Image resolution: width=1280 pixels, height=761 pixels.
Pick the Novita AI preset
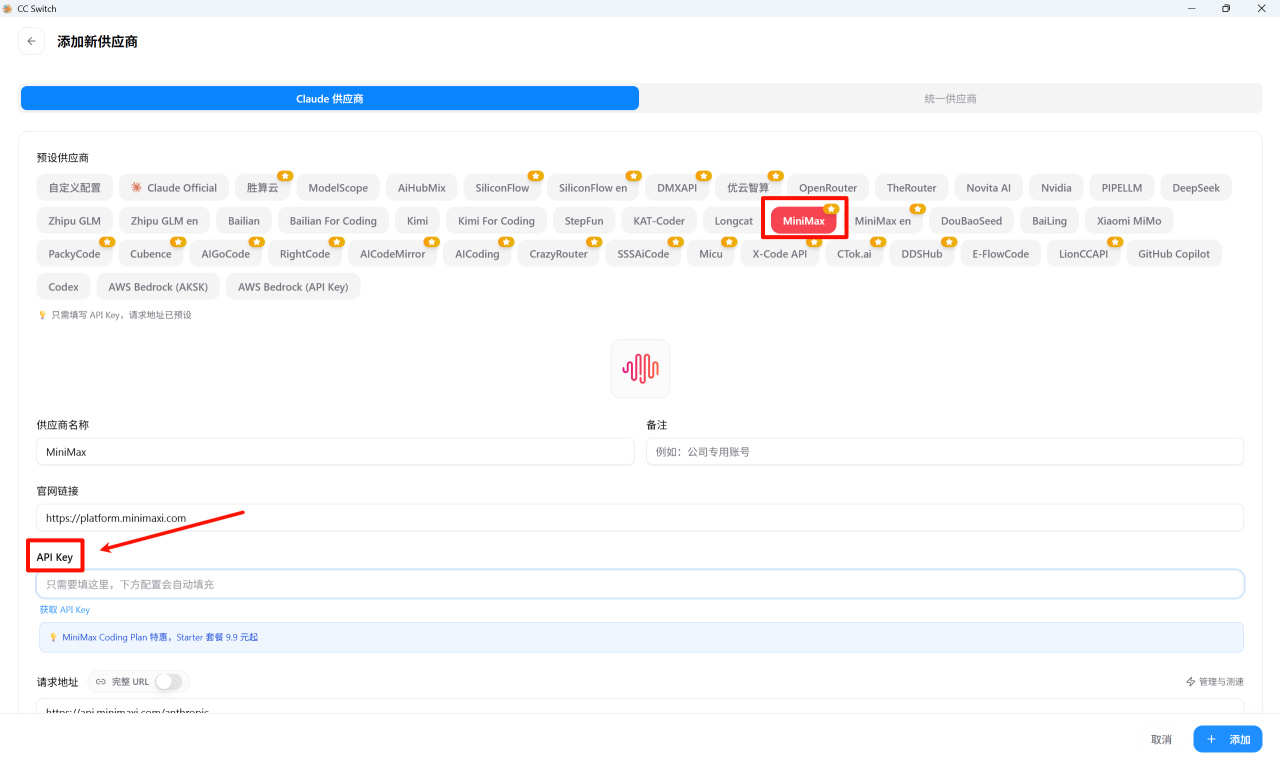[988, 188]
